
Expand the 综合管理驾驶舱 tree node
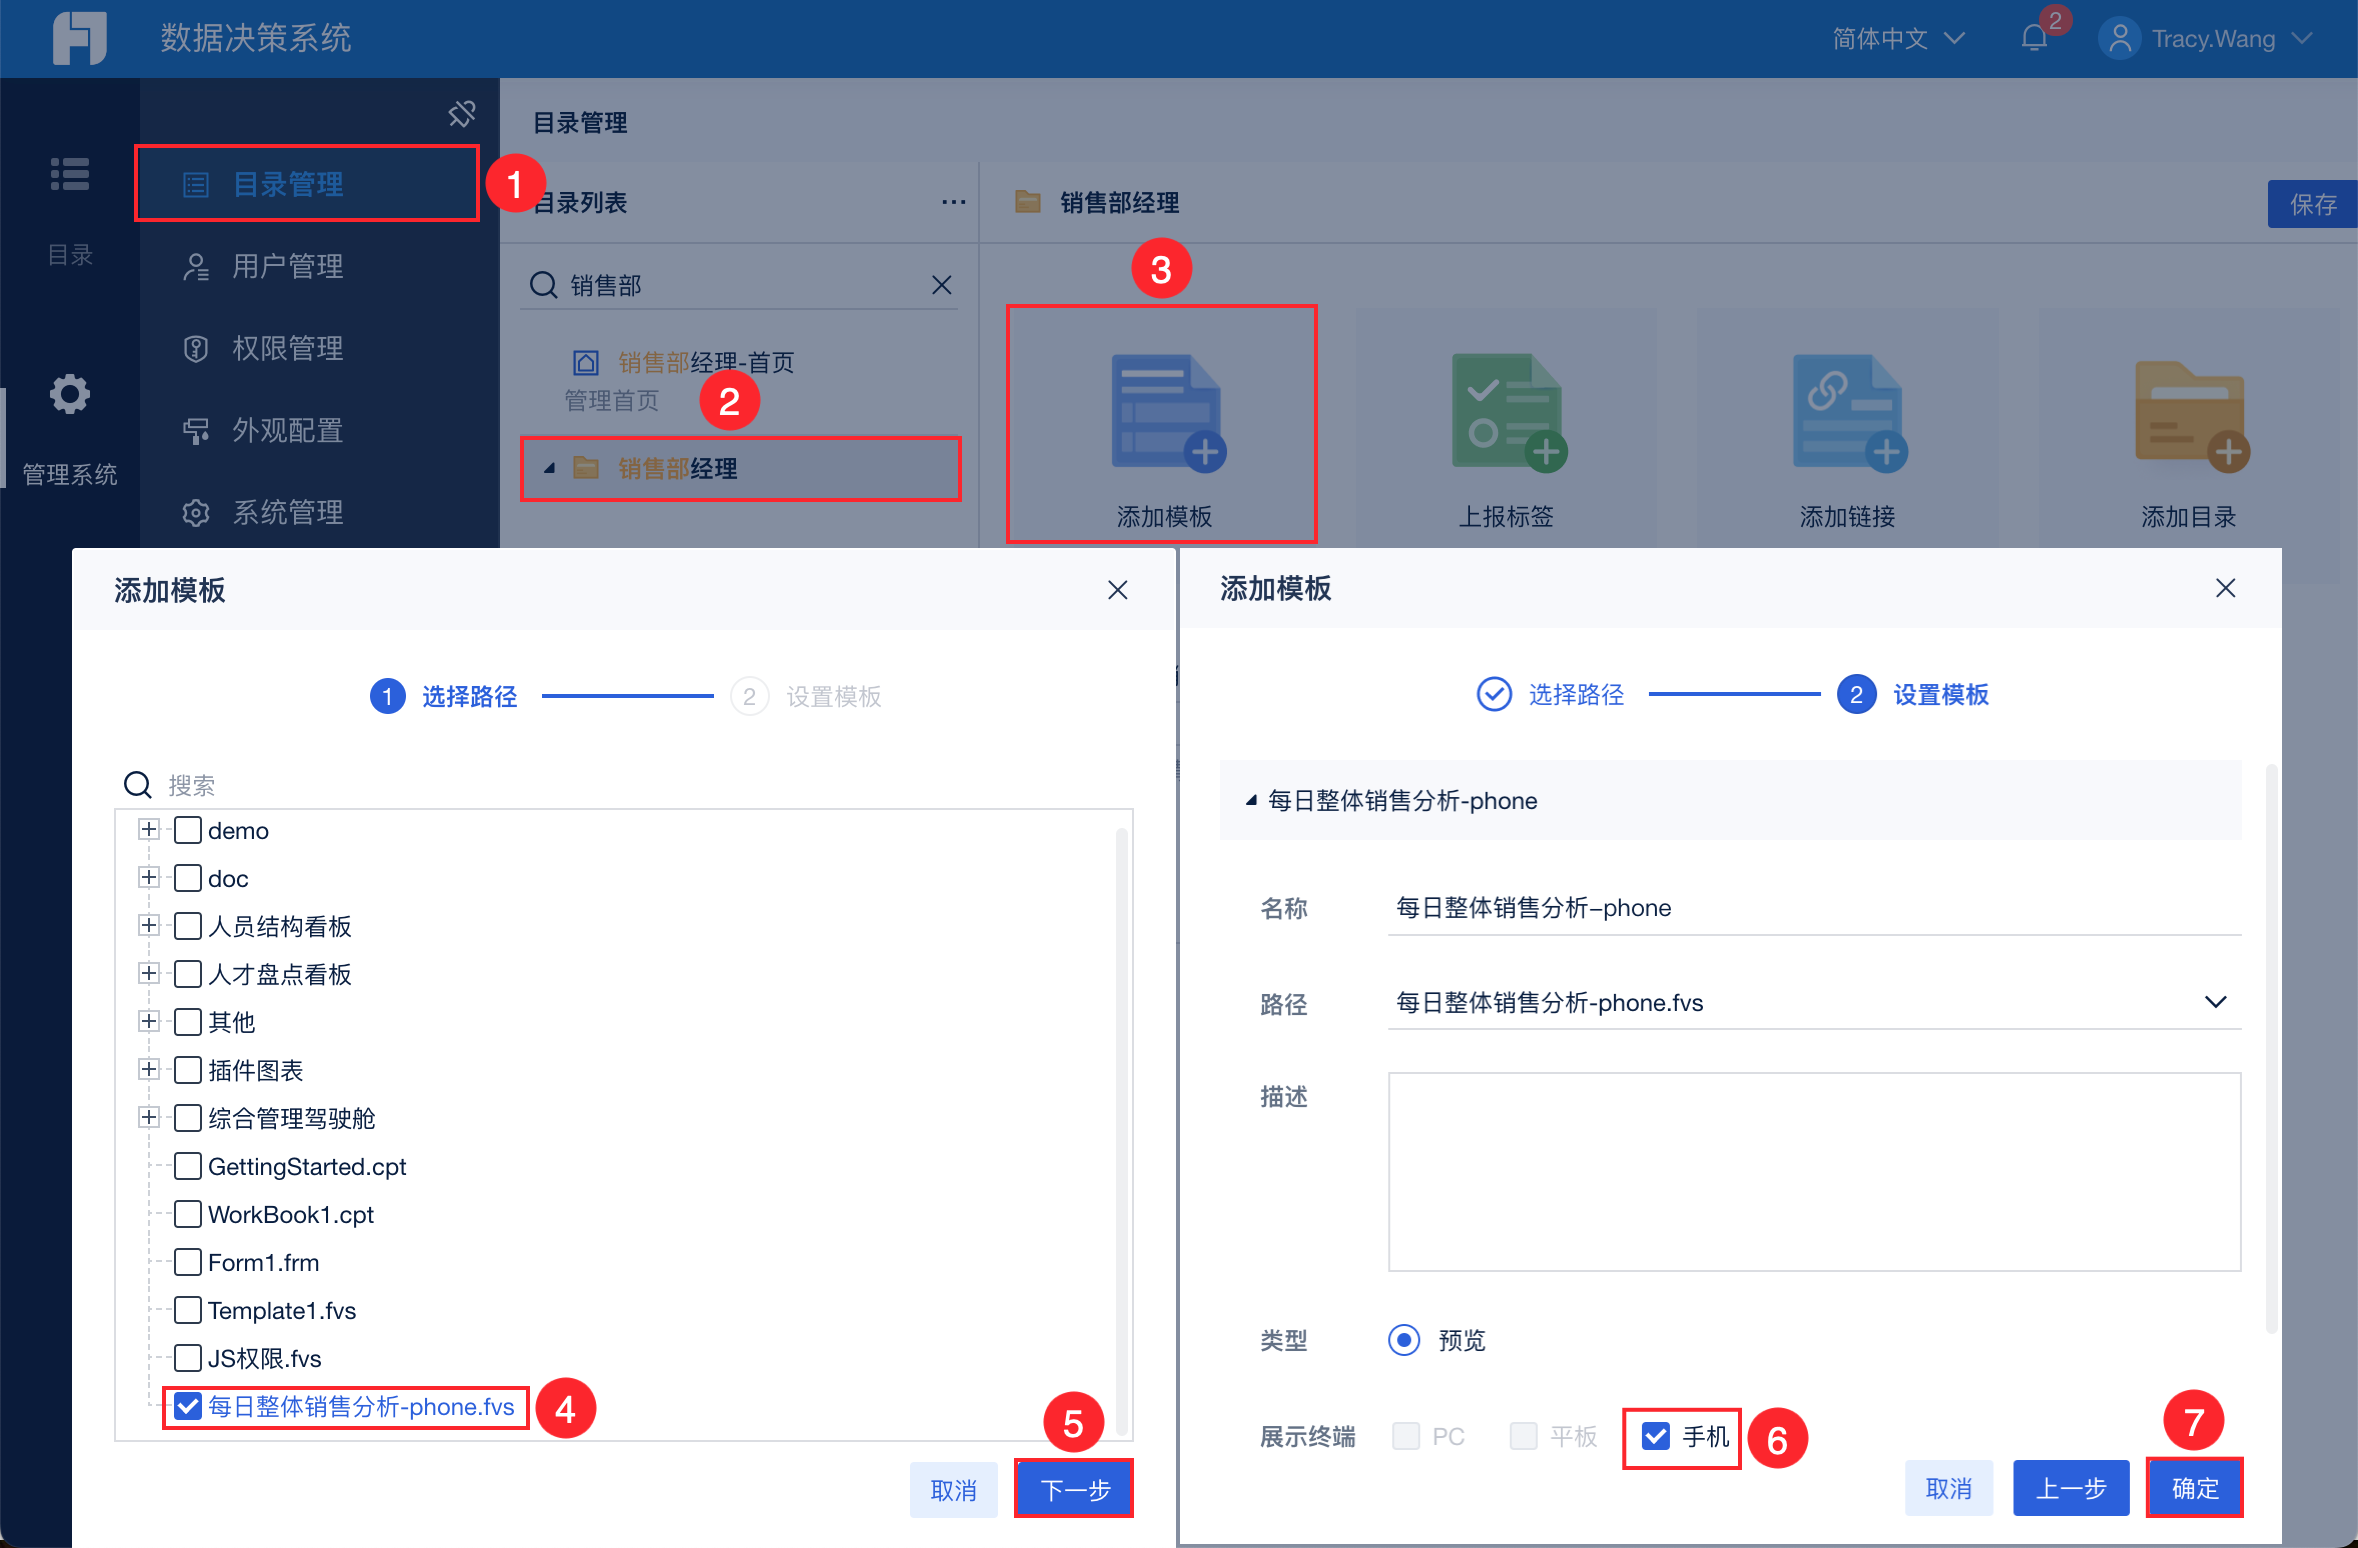point(149,1117)
